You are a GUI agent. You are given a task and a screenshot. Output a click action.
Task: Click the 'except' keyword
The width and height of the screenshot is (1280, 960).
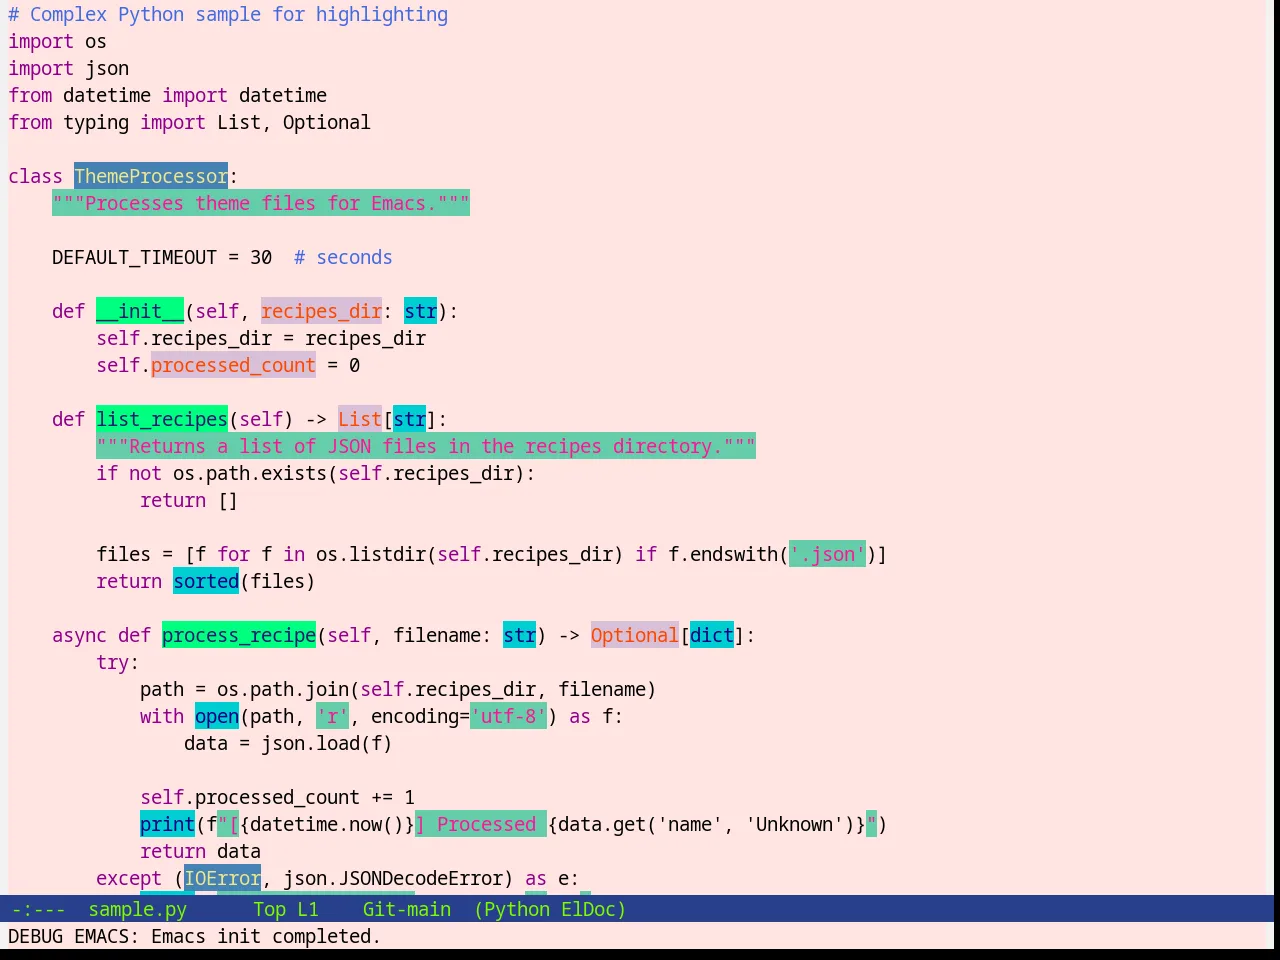click(129, 878)
